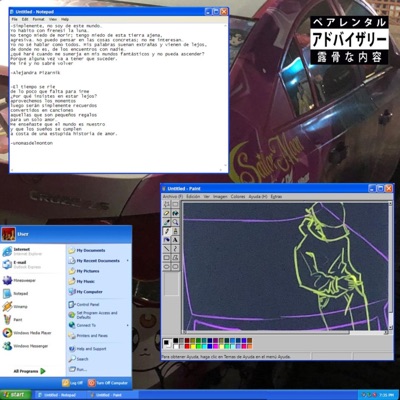Launch Paint from the Start menu list
The height and width of the screenshot is (400, 400).
coord(13,320)
